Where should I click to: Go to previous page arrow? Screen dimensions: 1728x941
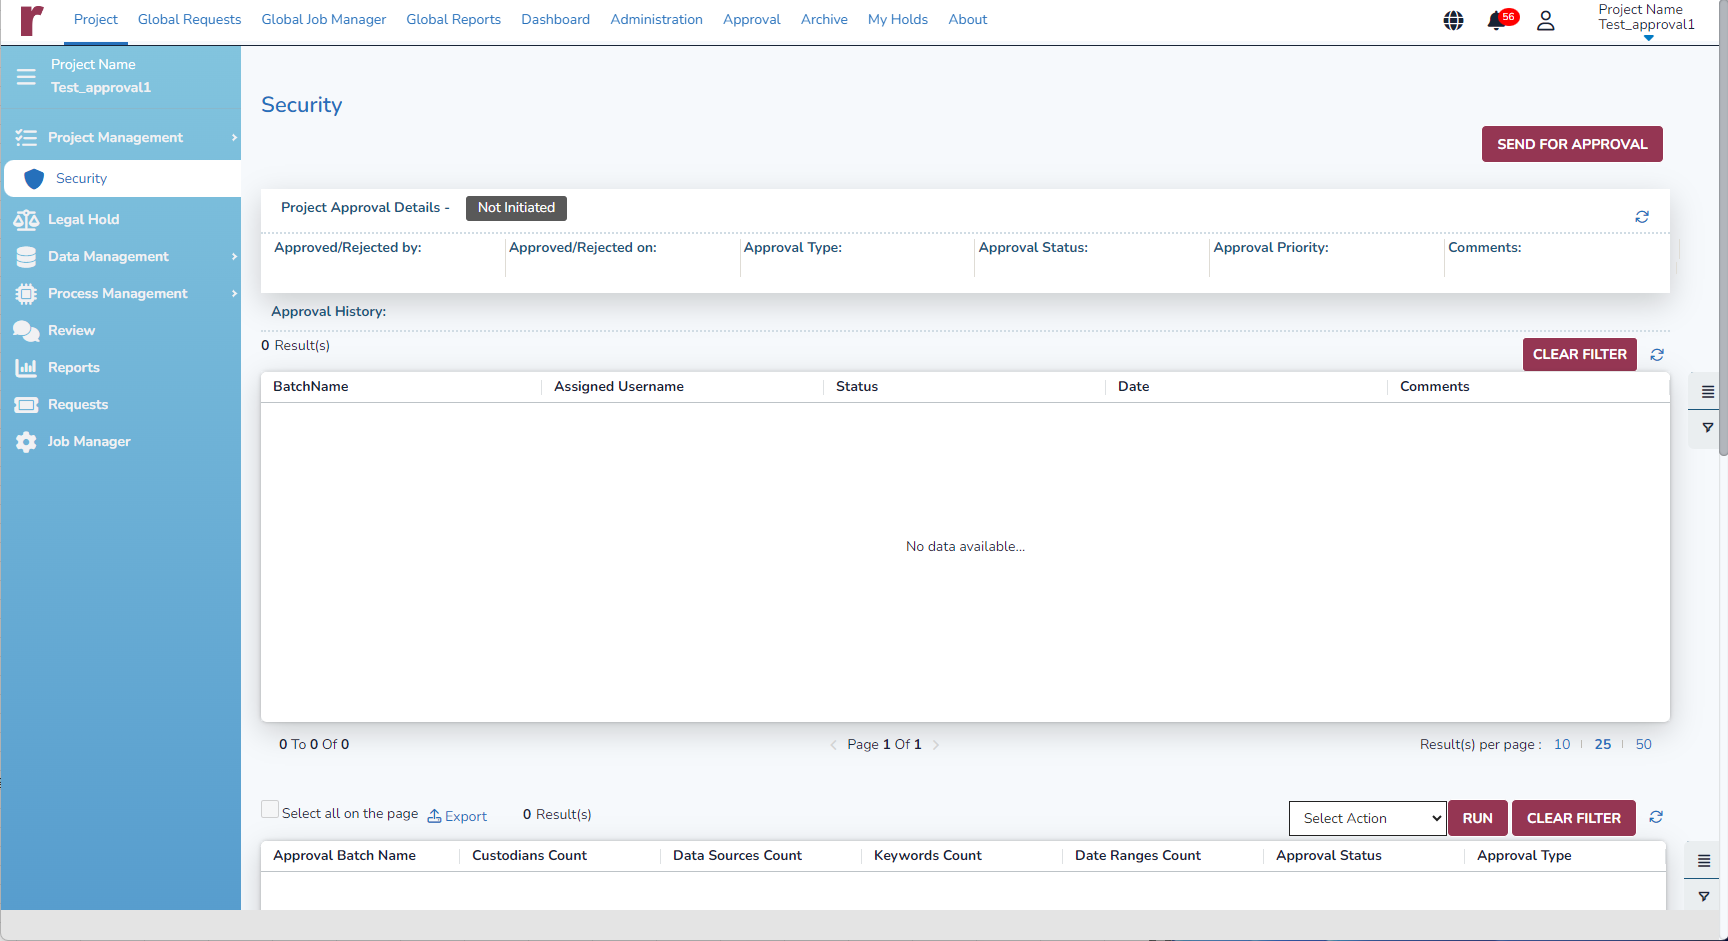(833, 745)
